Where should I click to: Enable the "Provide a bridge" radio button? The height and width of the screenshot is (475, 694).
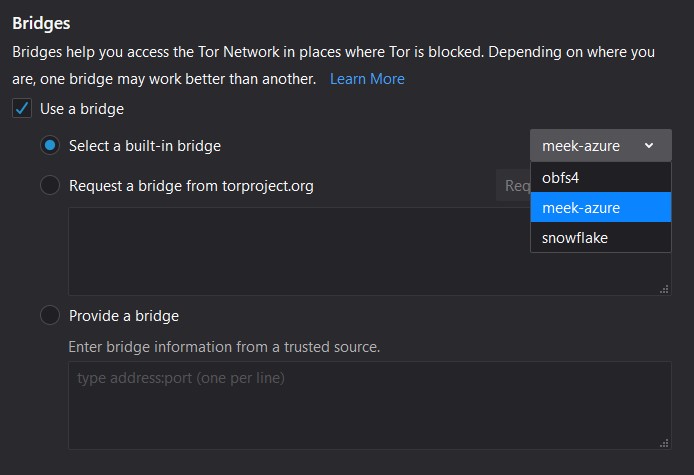49,315
